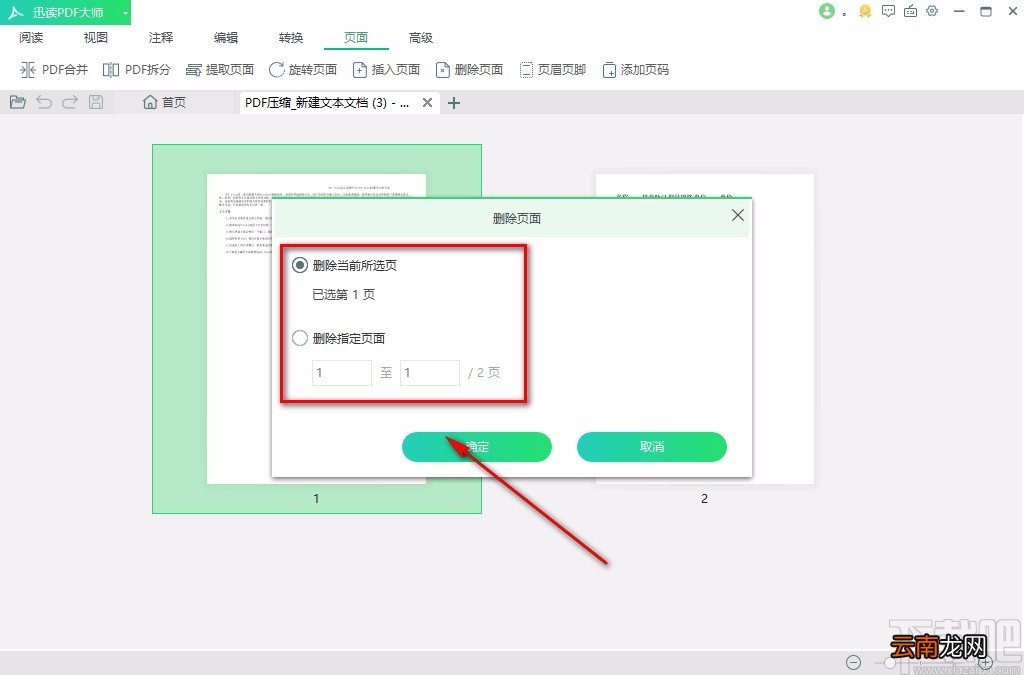Select 删除指定页面 radio option
This screenshot has height=675, width=1024.
pyautogui.click(x=300, y=338)
